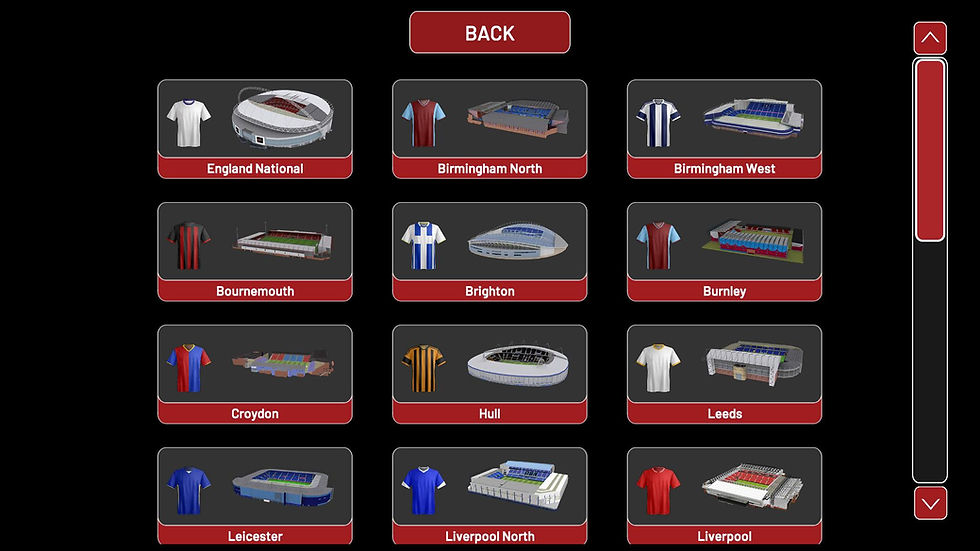Viewport: 980px width, 551px height.
Task: Click the red scrollbar thumb
Action: point(930,150)
